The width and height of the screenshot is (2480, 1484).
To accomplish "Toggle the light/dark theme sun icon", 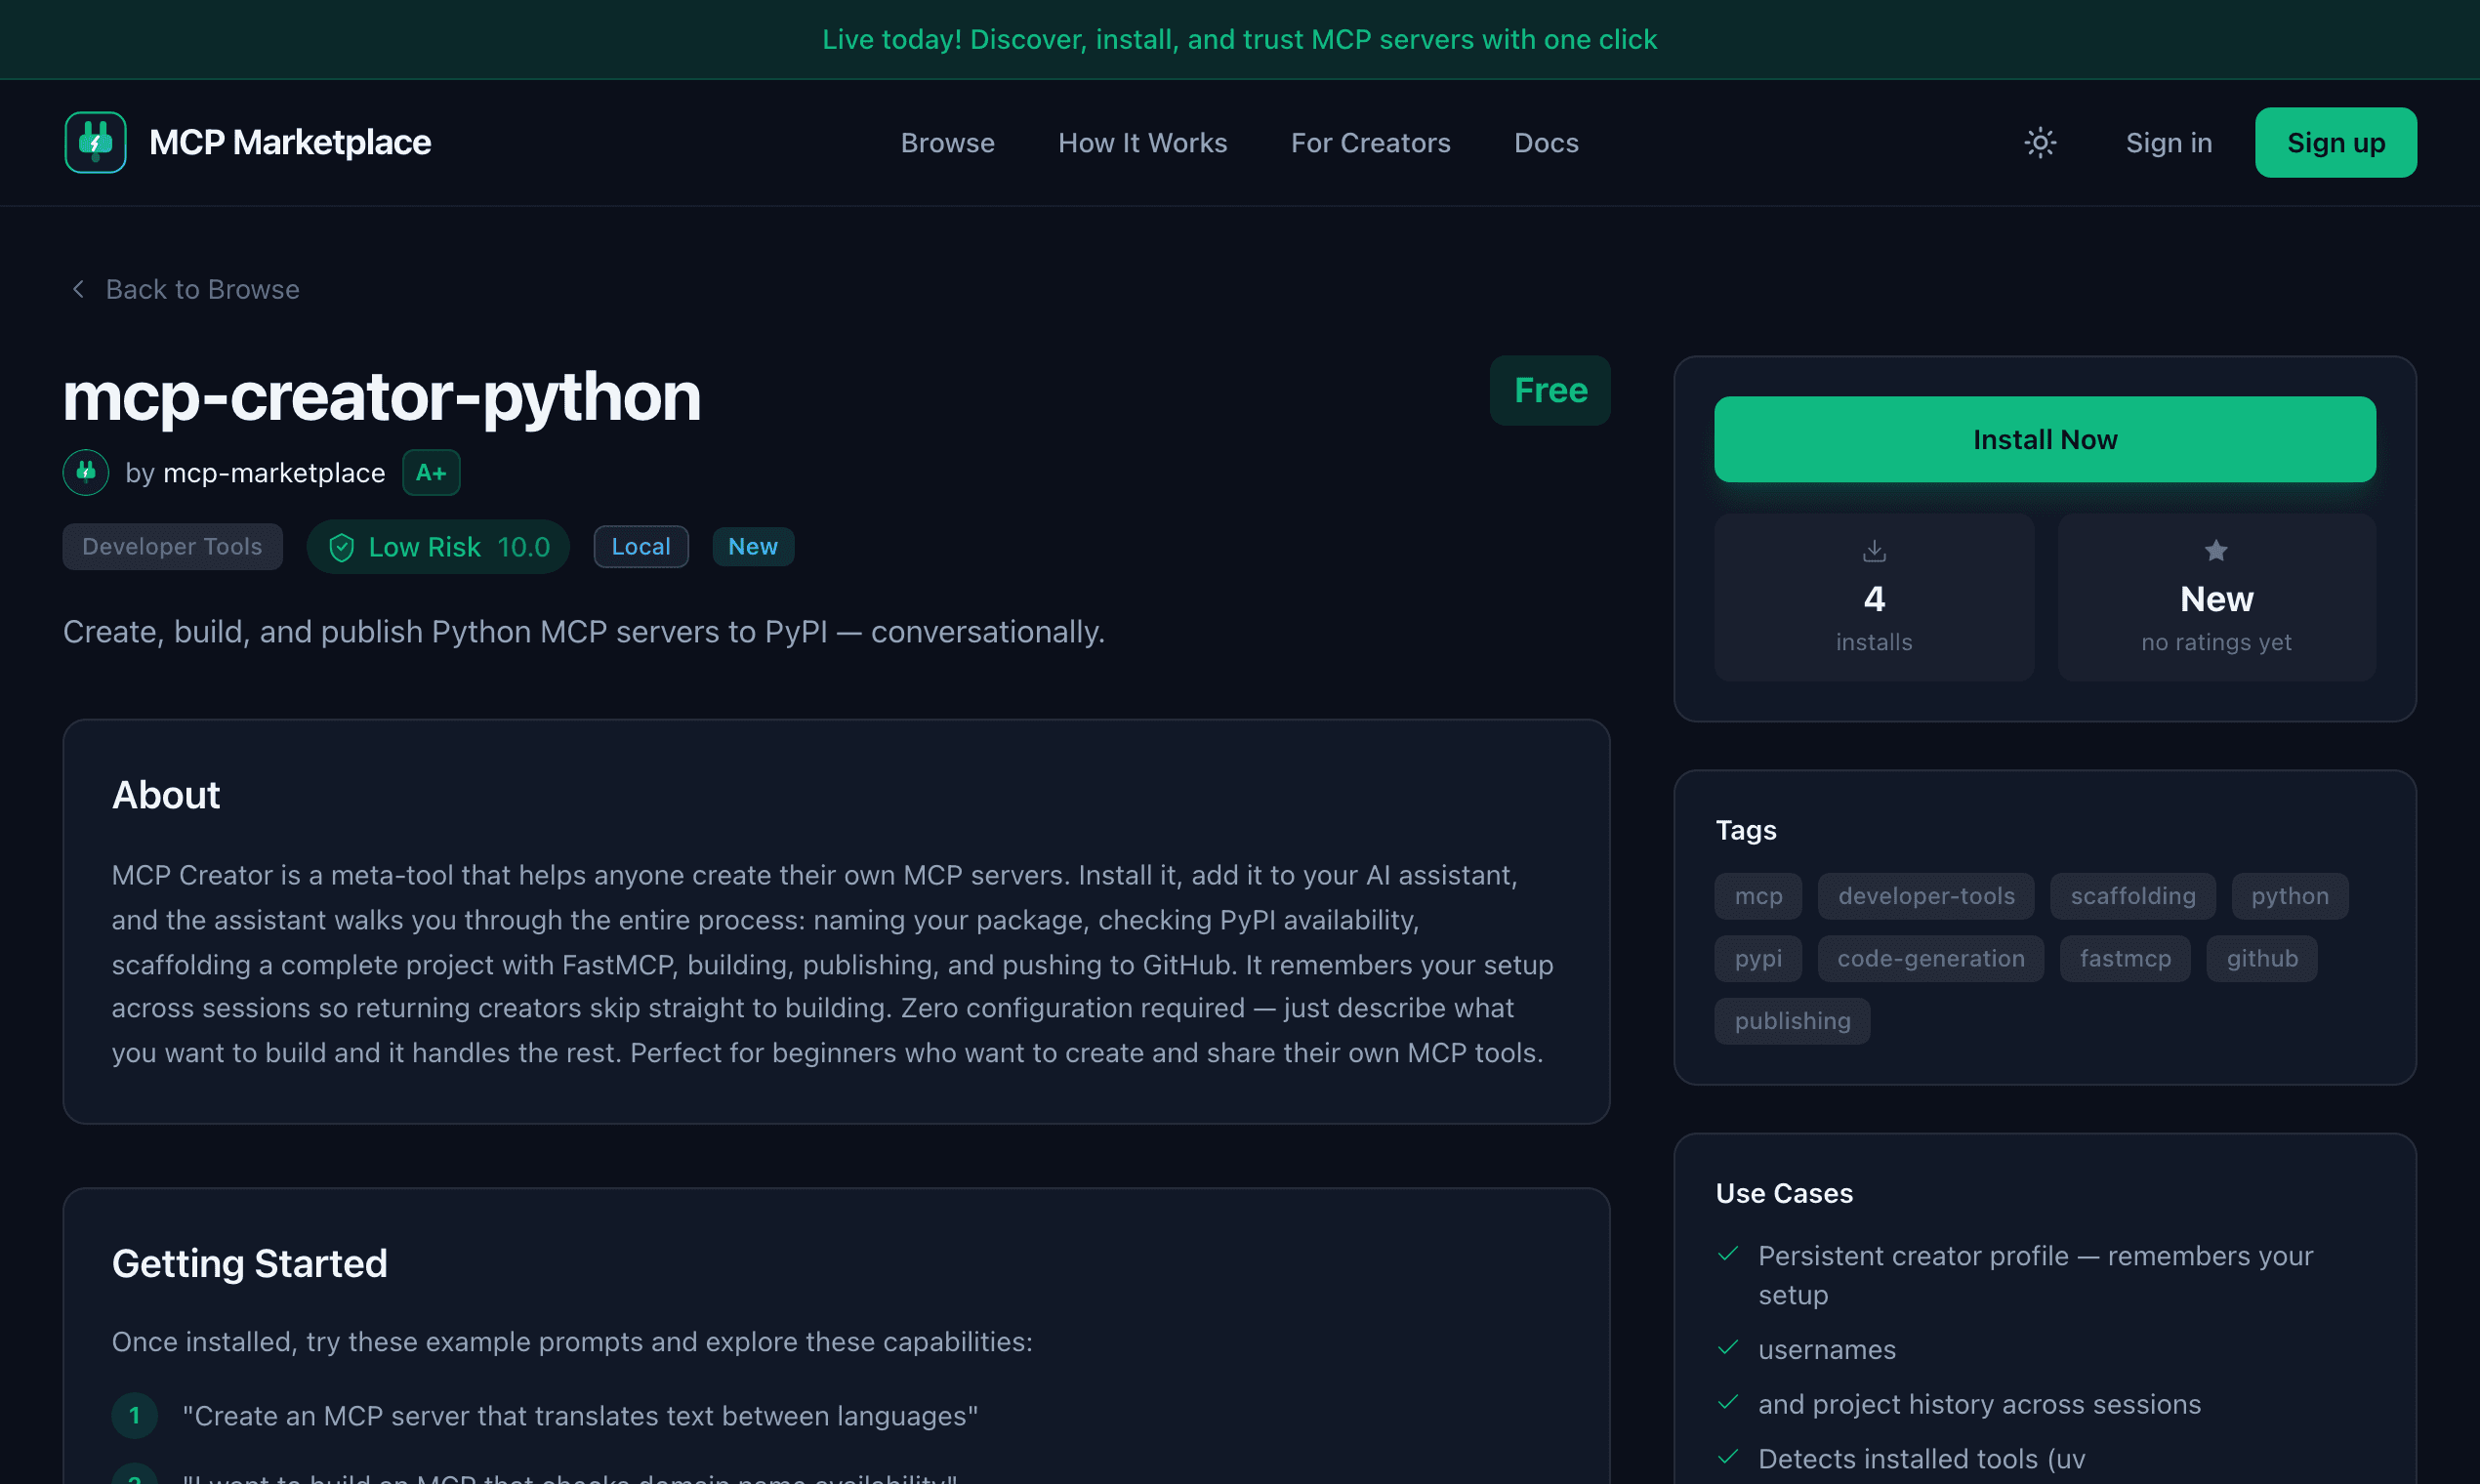I will [x=2040, y=142].
